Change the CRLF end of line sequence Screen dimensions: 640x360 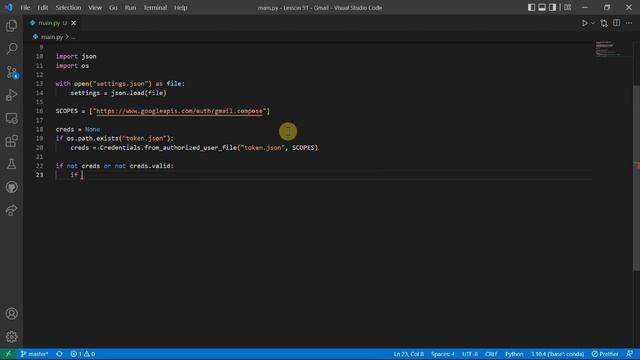click(x=491, y=354)
